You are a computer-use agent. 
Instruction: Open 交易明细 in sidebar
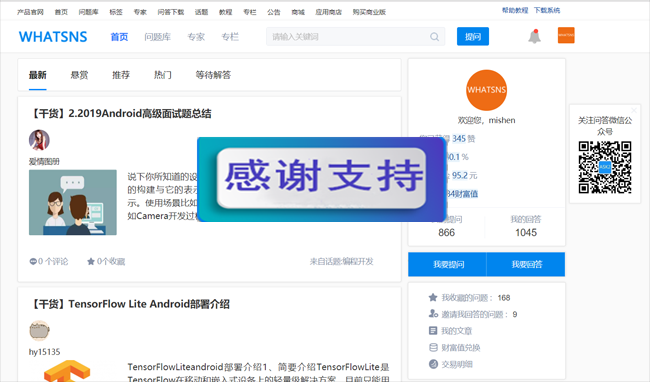point(457,364)
